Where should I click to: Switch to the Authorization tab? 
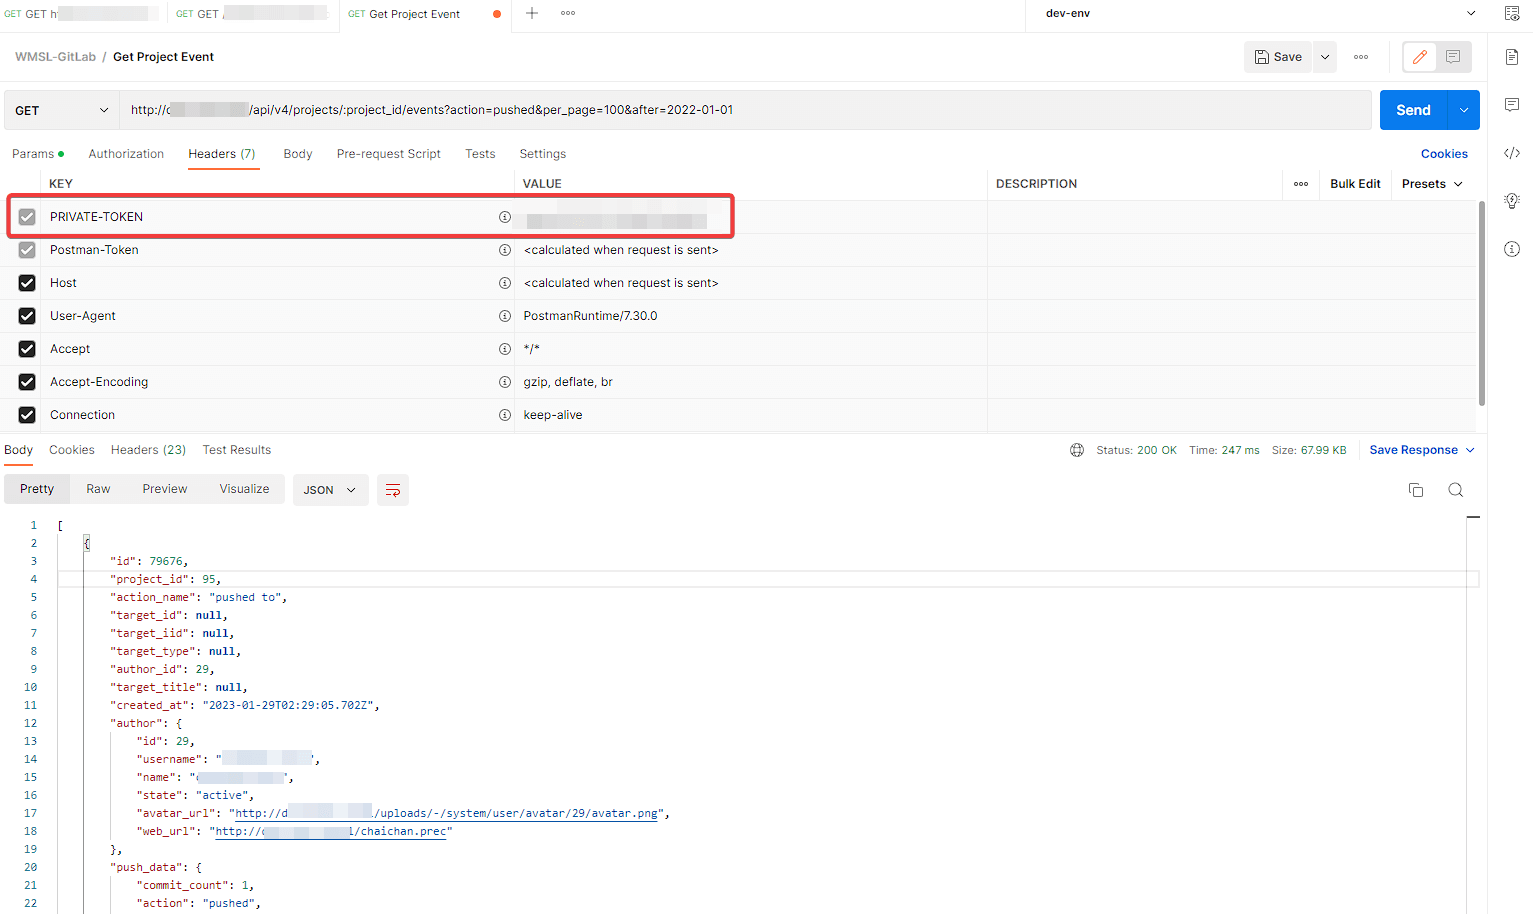[126, 153]
